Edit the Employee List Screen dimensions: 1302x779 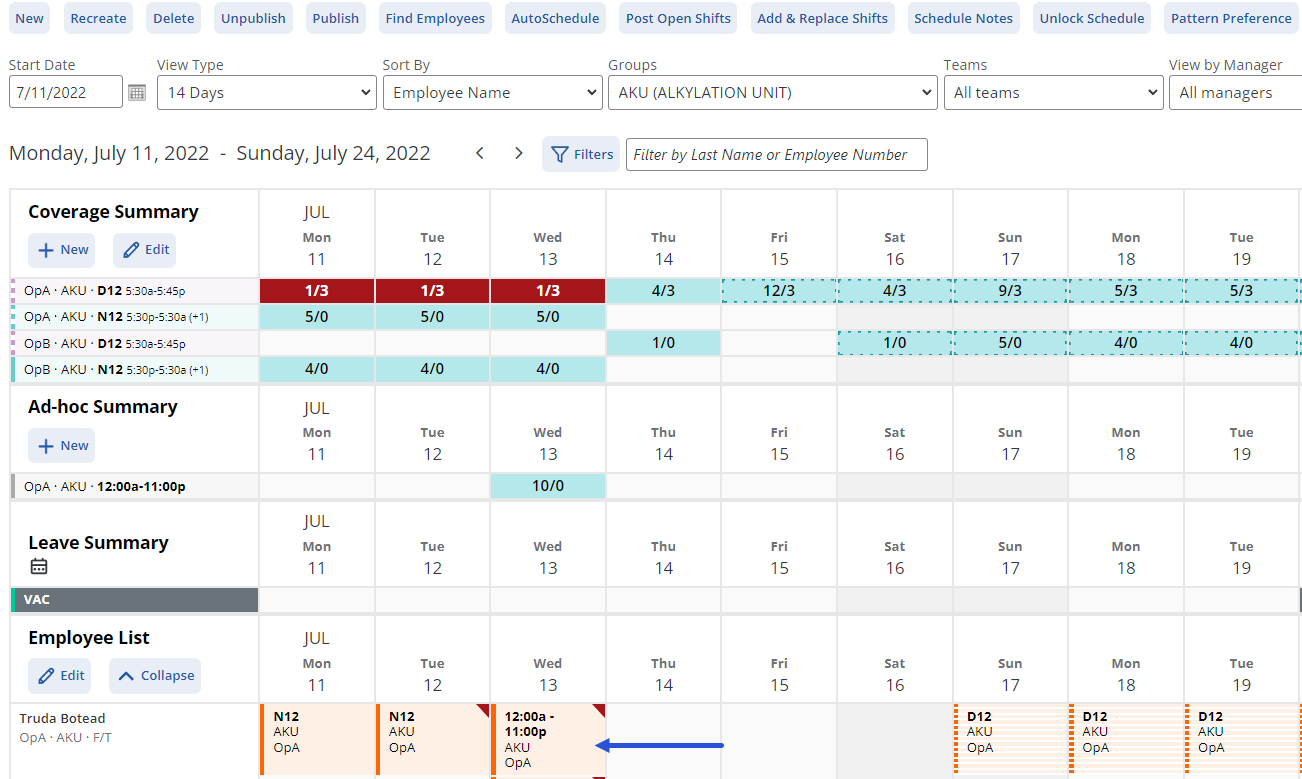point(59,676)
